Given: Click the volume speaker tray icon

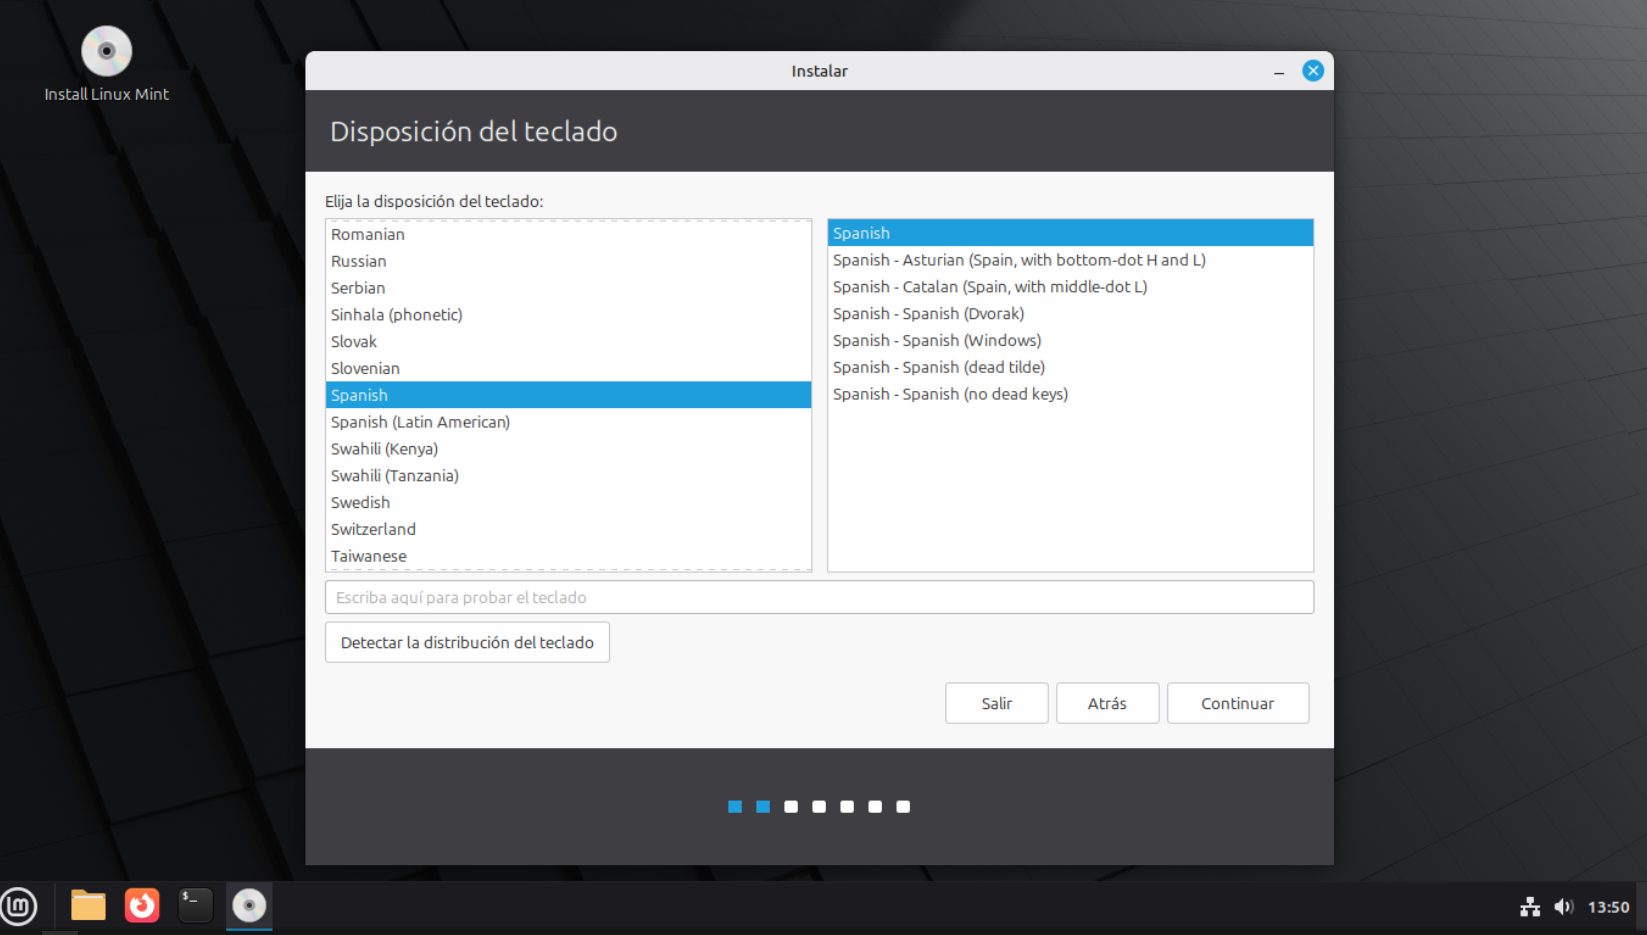Looking at the screenshot, I should pyautogui.click(x=1563, y=907).
